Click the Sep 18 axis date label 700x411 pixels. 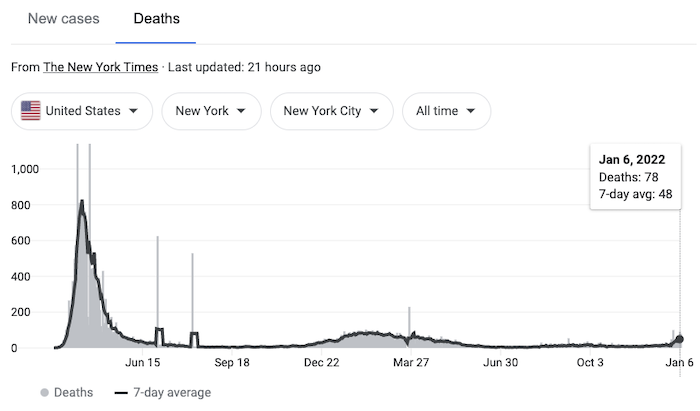click(232, 363)
